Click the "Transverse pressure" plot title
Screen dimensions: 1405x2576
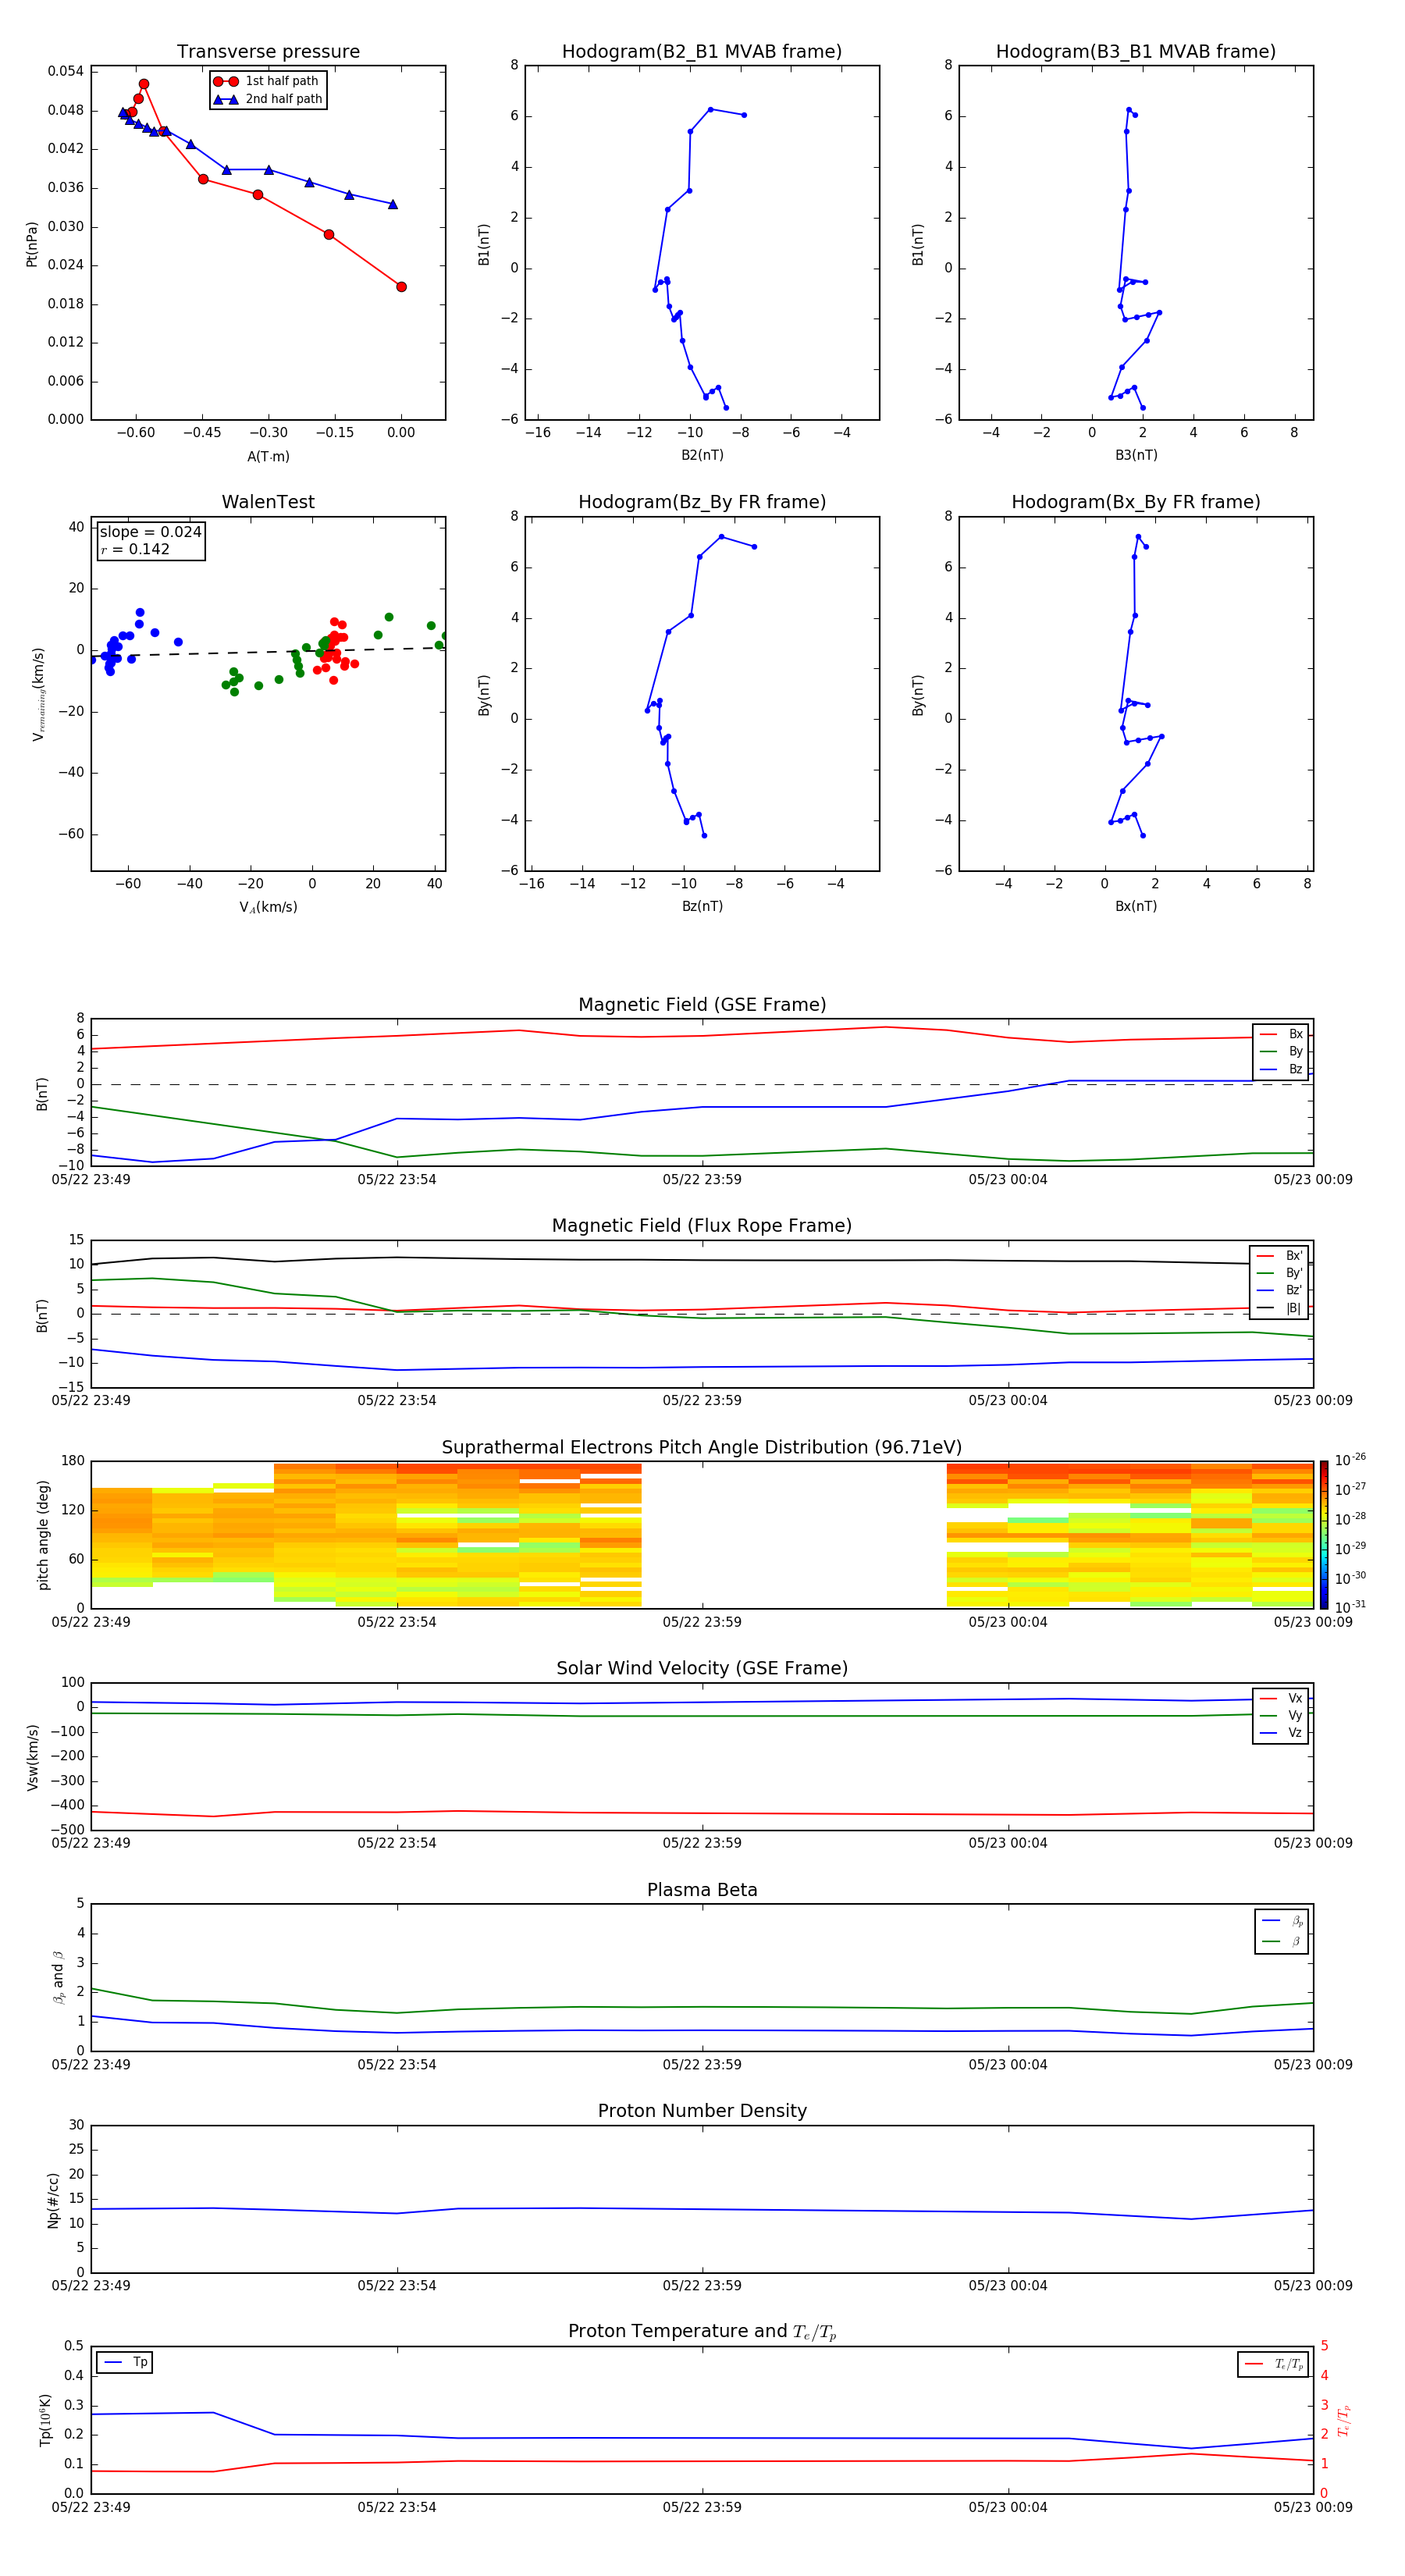pyautogui.click(x=268, y=52)
